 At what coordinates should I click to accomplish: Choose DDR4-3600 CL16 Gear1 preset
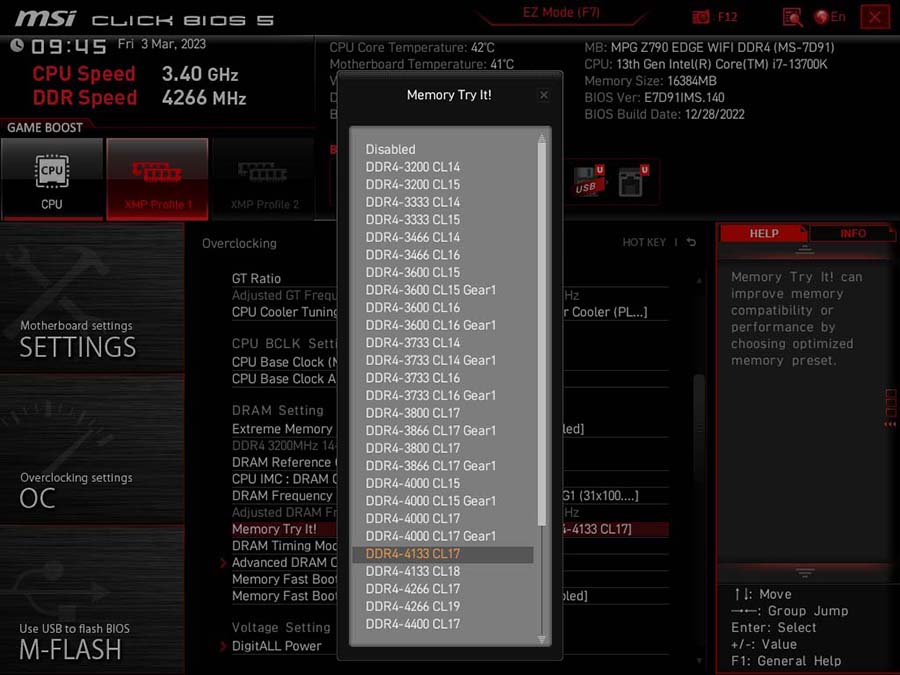pos(430,325)
